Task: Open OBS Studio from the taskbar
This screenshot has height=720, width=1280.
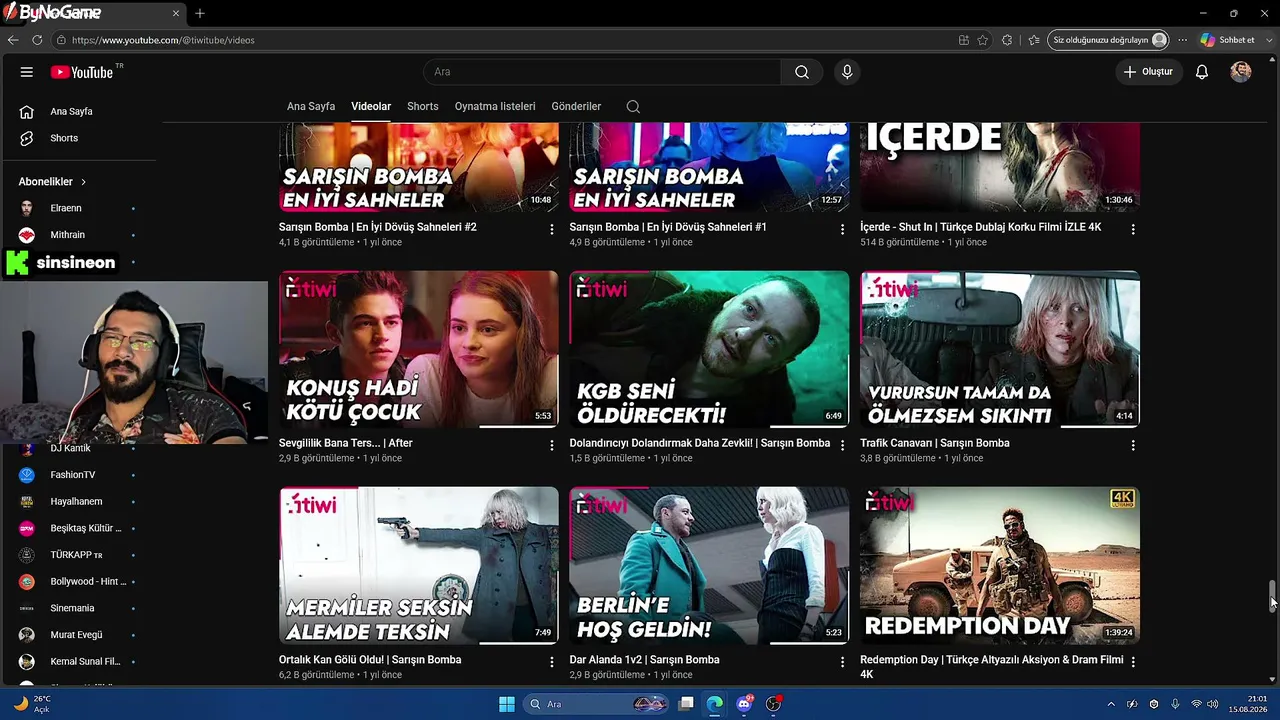Action: coord(773,704)
